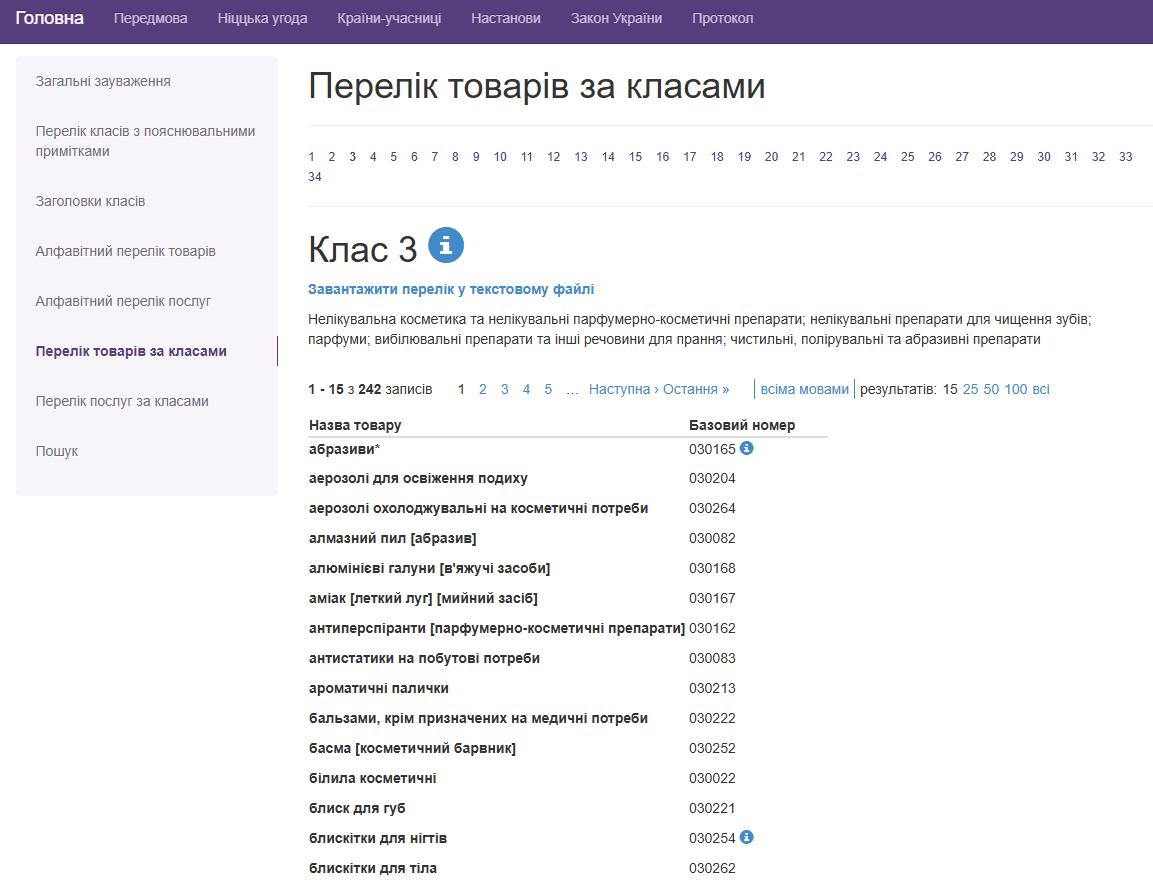Screen dimensions: 1153x896
Task: Click Пошук in the sidebar
Action: (57, 451)
